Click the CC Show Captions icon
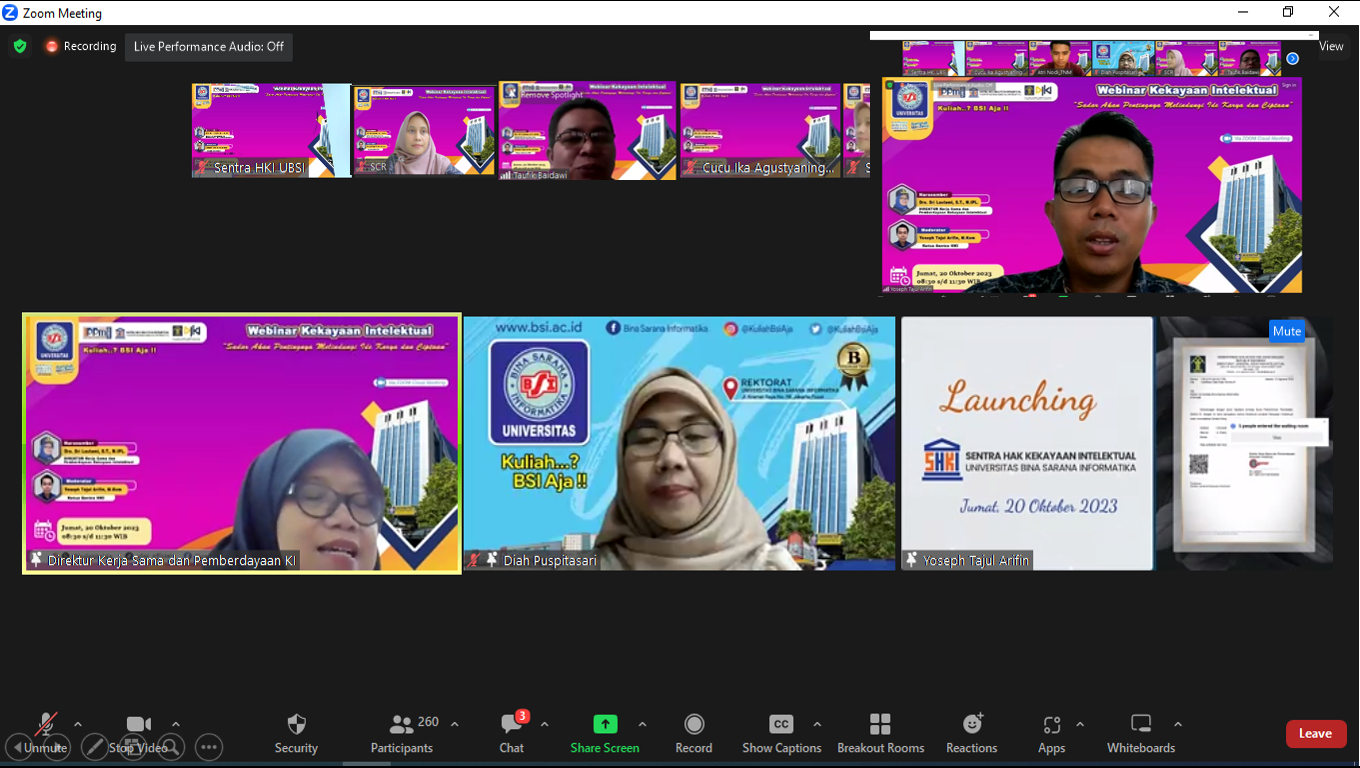This screenshot has height=768, width=1360. pyautogui.click(x=781, y=724)
